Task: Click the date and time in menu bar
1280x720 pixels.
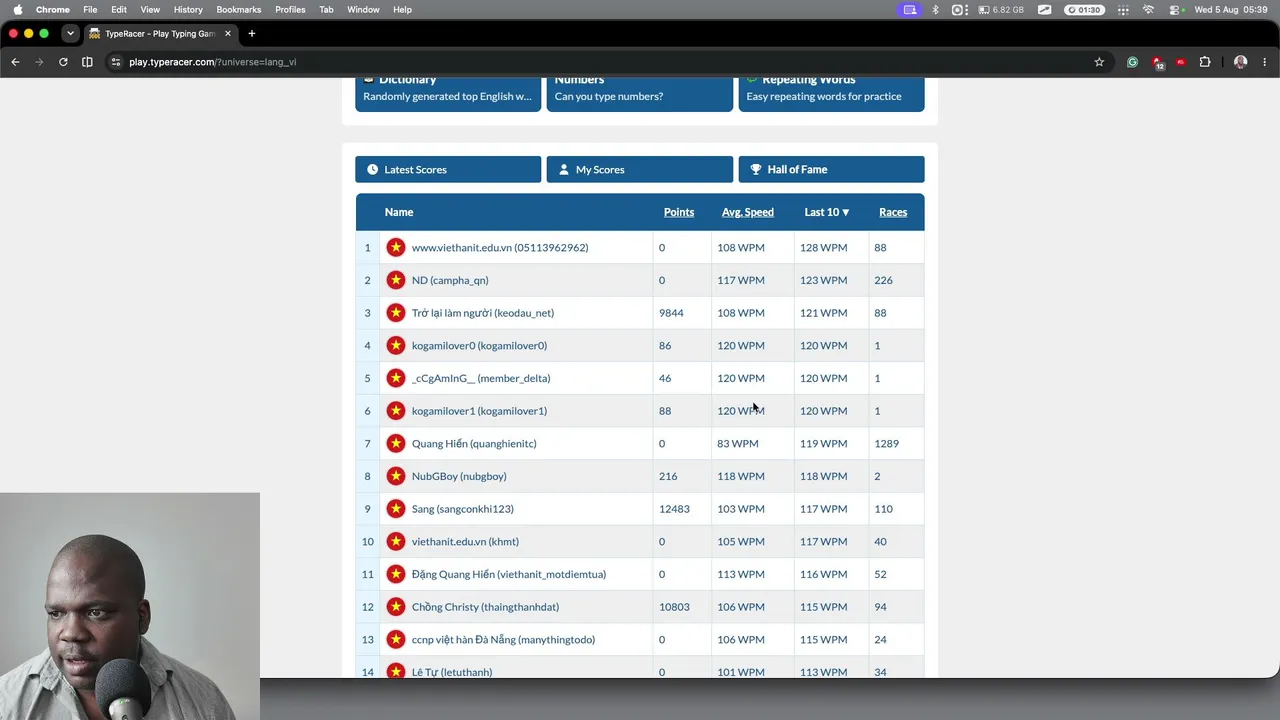Action: pyautogui.click(x=1231, y=9)
